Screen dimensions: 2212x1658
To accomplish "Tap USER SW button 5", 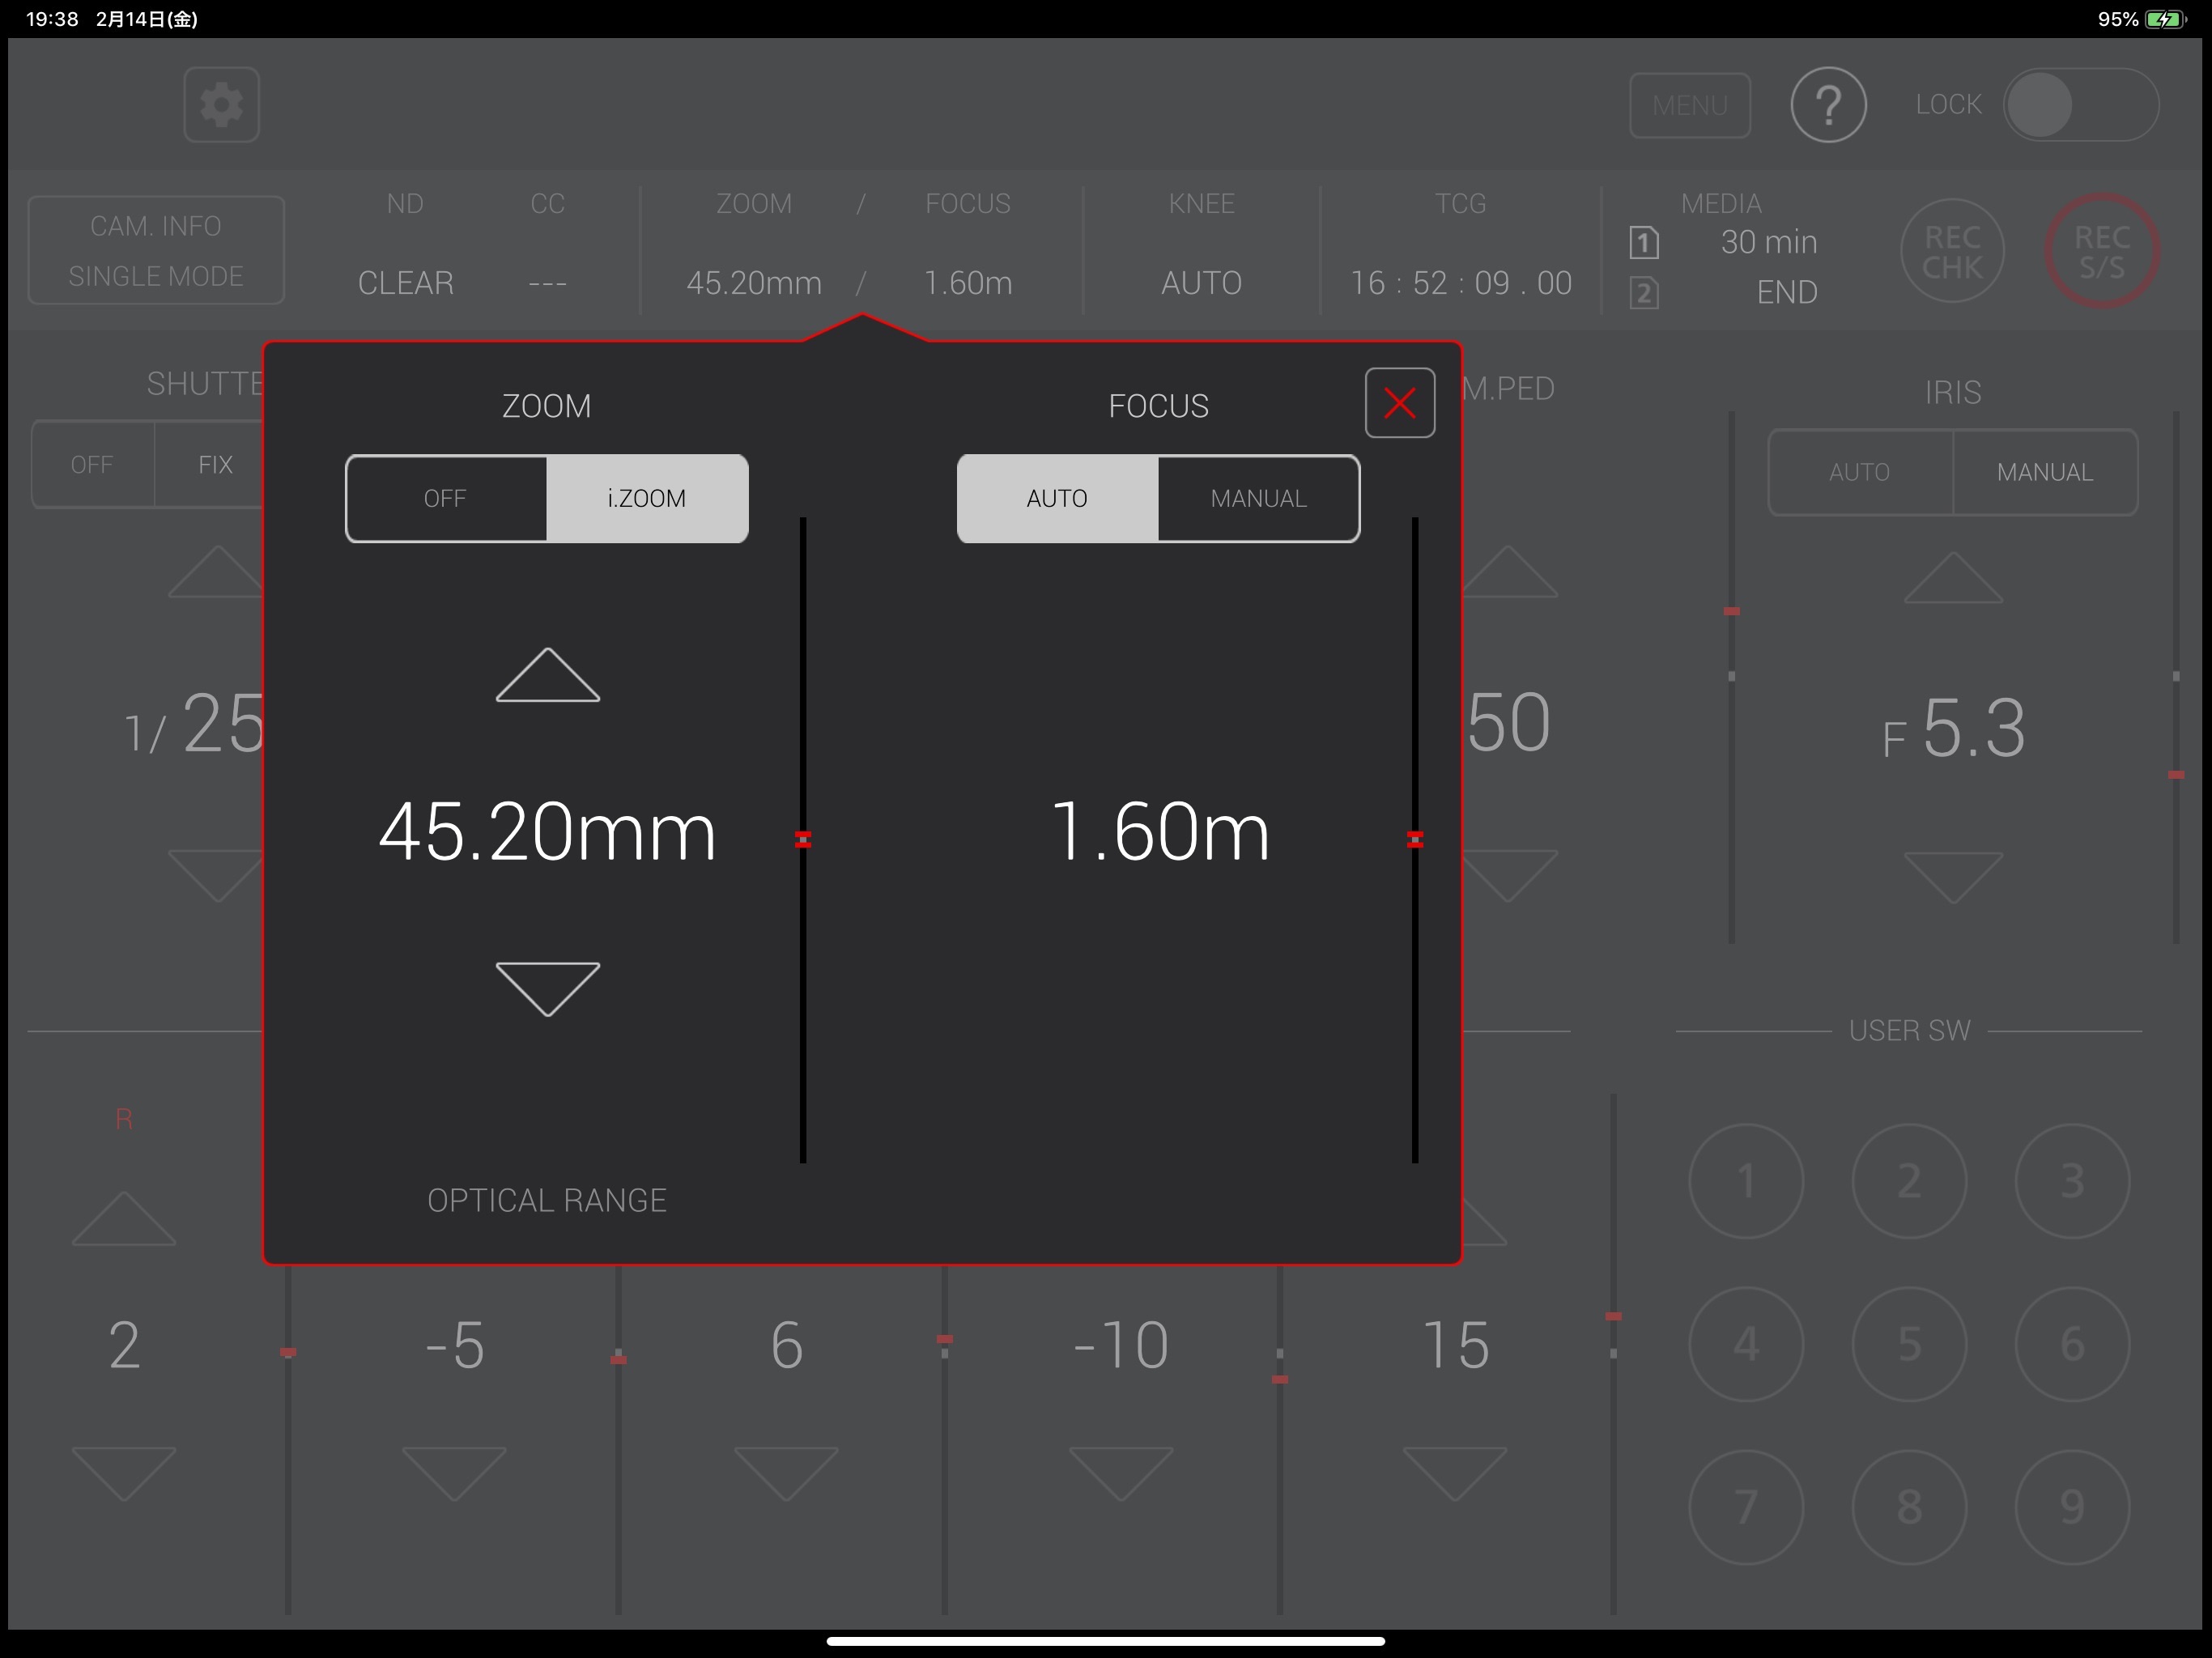I will (1909, 1344).
